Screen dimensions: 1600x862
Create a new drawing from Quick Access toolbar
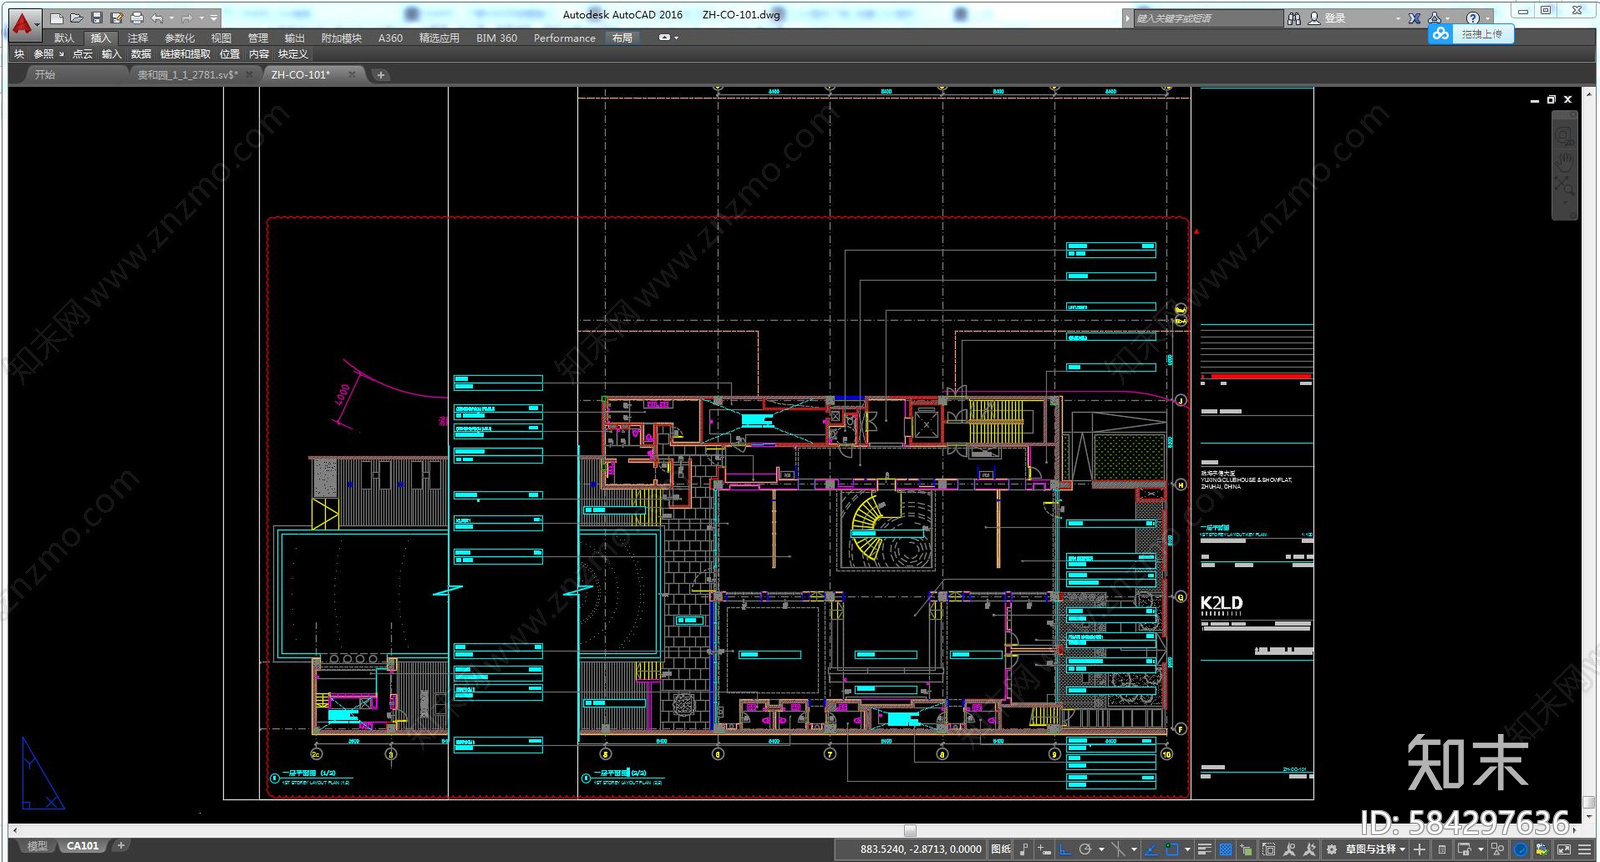(57, 18)
